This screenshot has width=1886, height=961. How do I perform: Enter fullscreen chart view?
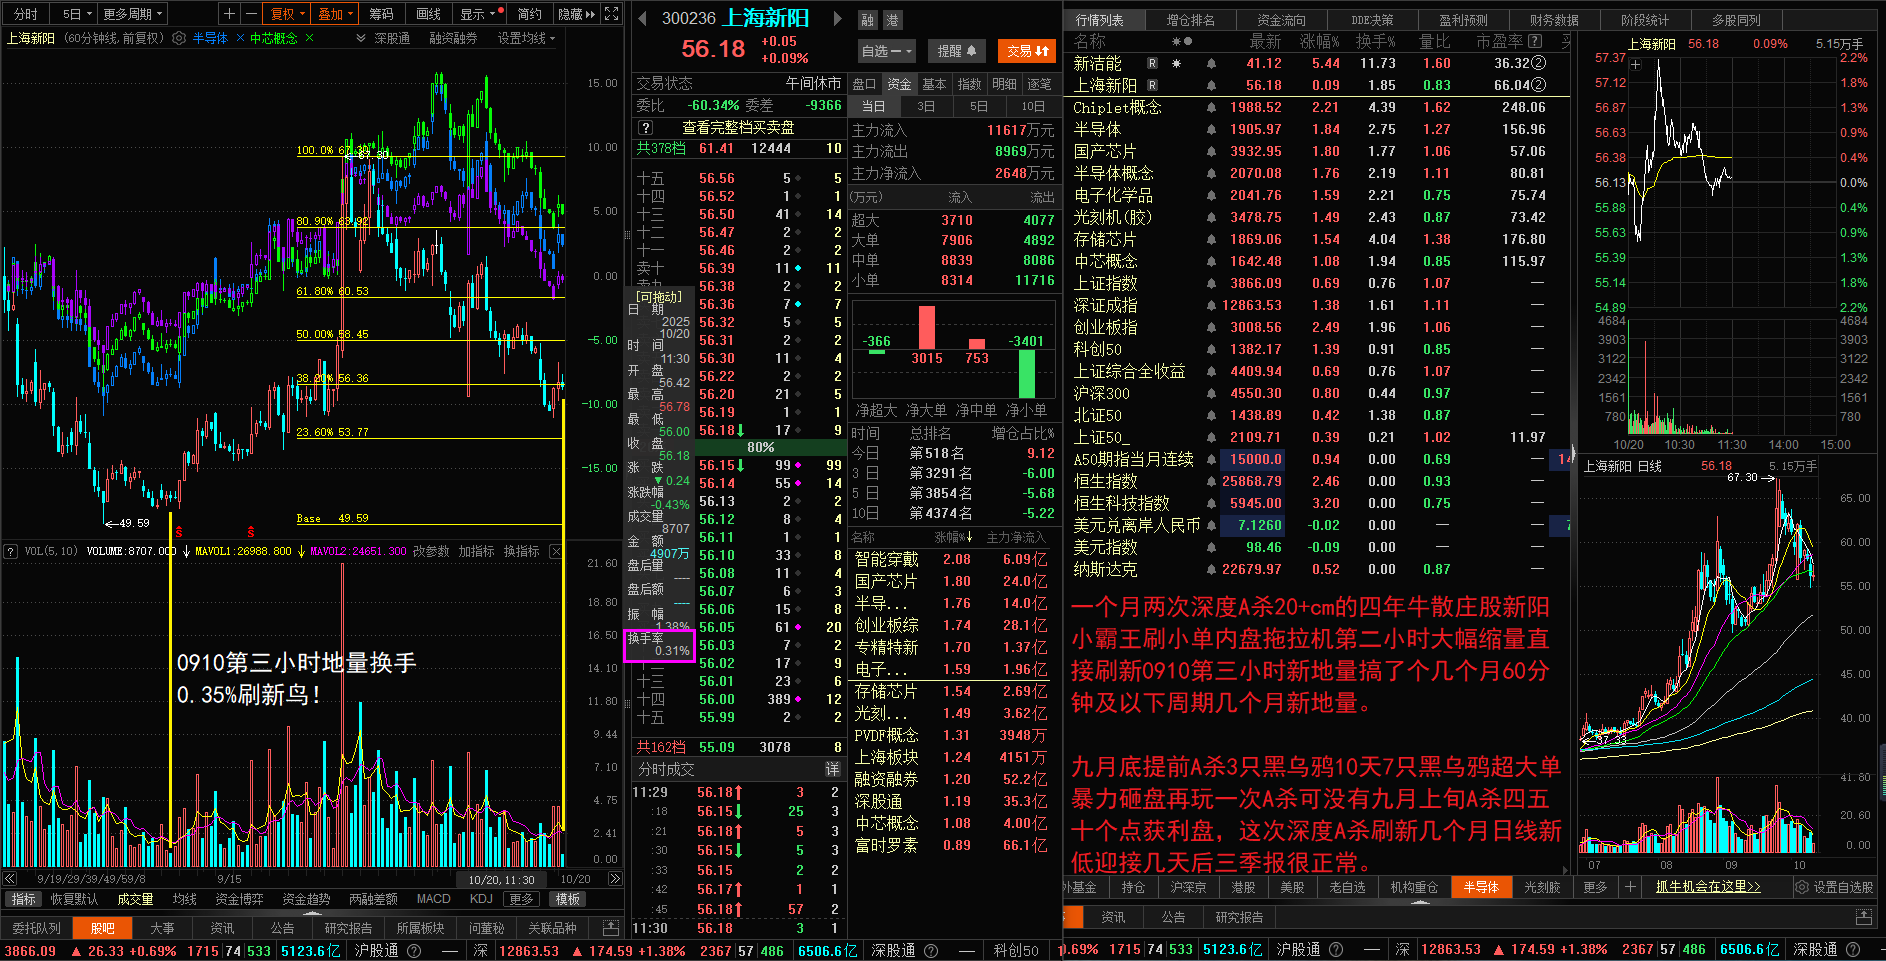612,14
